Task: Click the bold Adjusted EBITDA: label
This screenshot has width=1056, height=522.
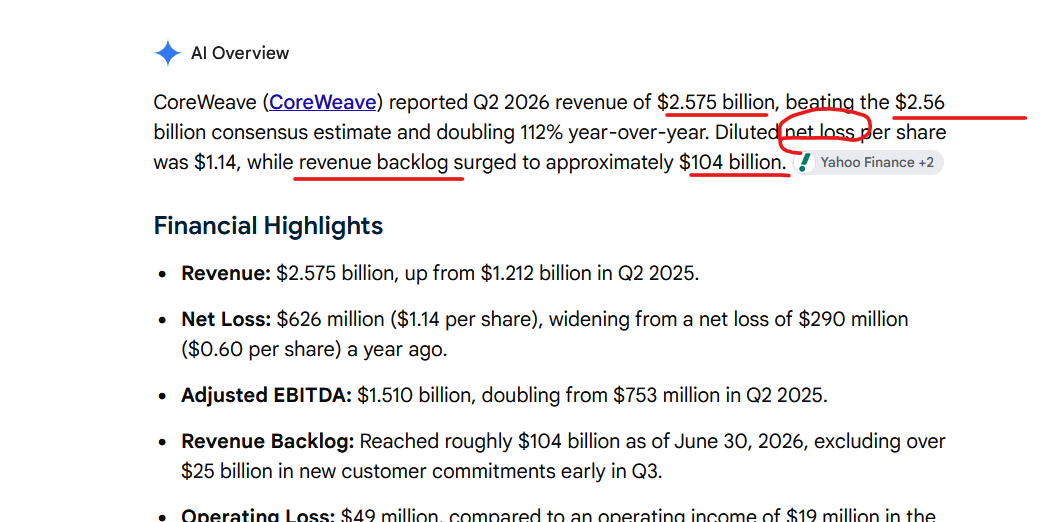Action: 266,395
